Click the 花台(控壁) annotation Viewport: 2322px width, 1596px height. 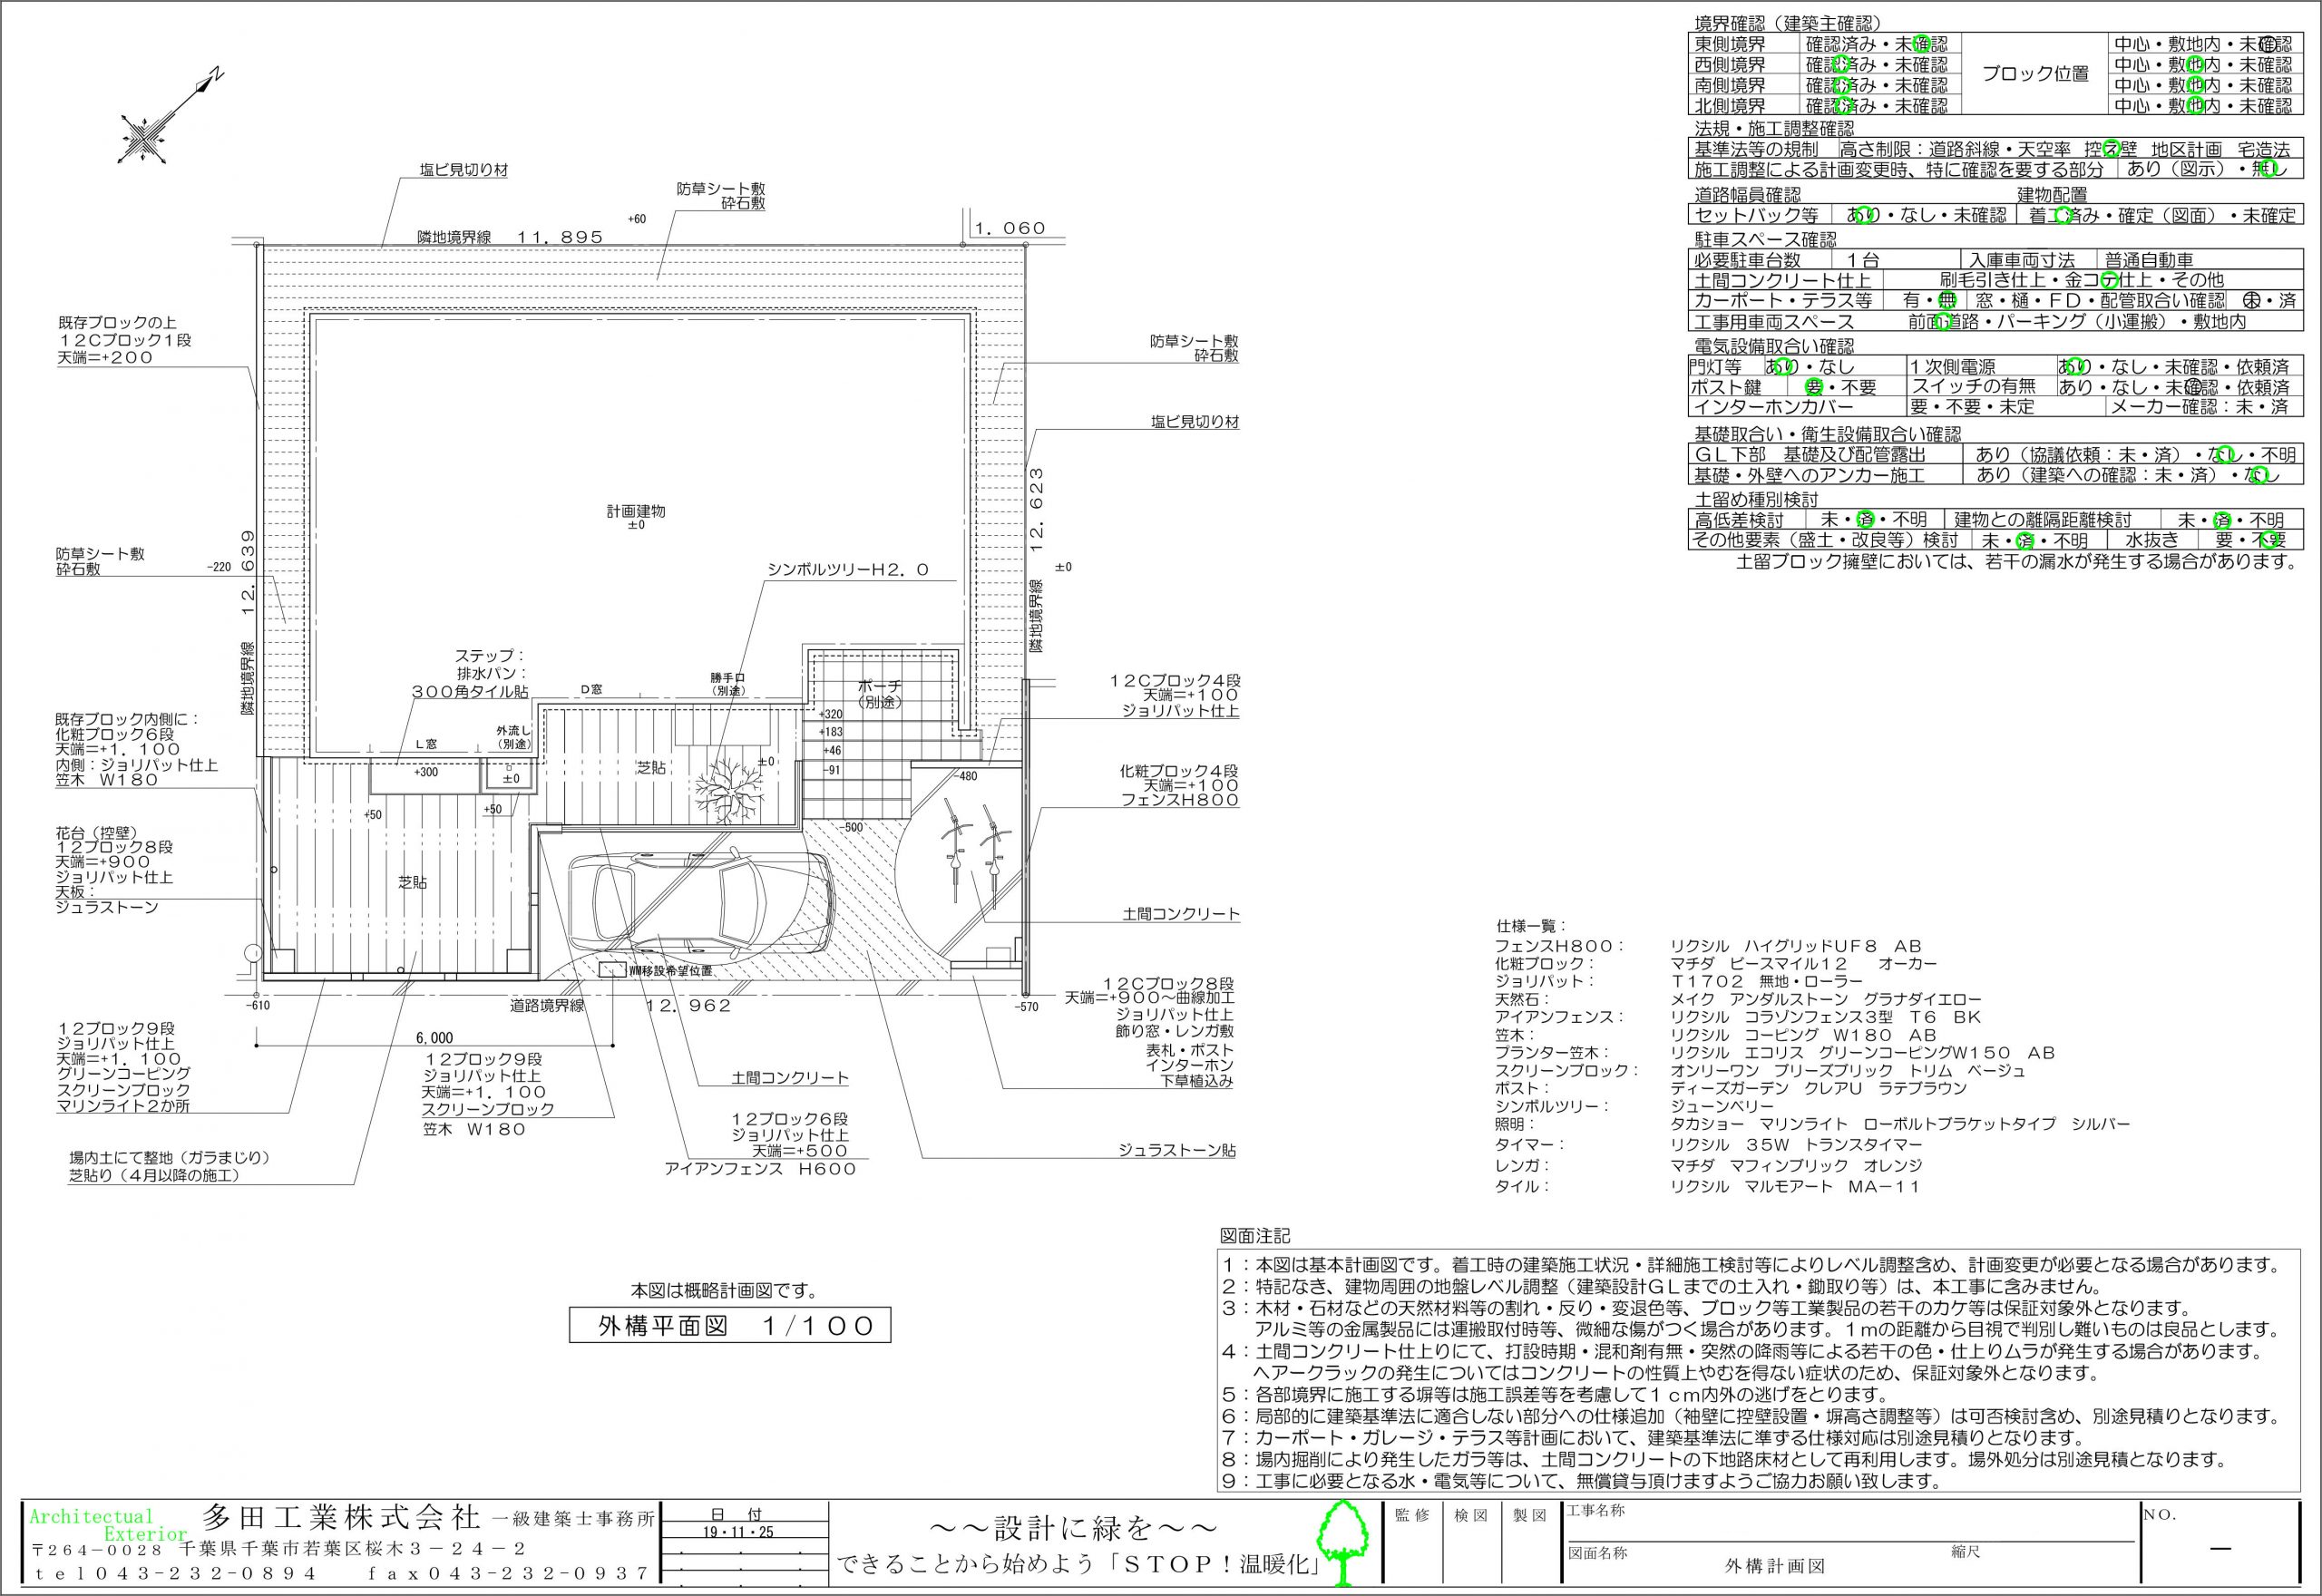(x=97, y=832)
